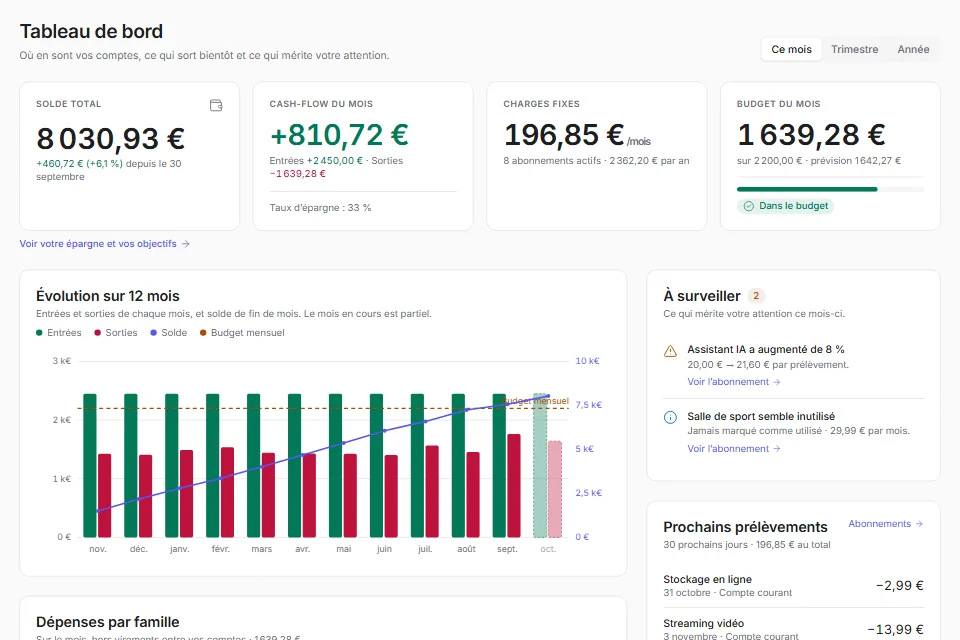Toggle the Entrées legend item
This screenshot has width=960, height=640.
pyautogui.click(x=59, y=333)
